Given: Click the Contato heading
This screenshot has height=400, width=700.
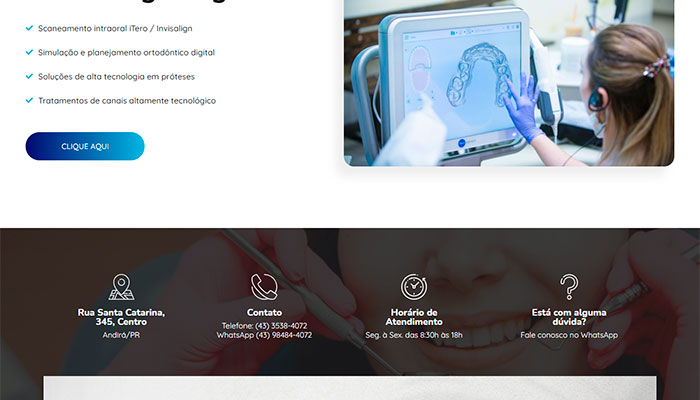Looking at the screenshot, I should click(264, 312).
